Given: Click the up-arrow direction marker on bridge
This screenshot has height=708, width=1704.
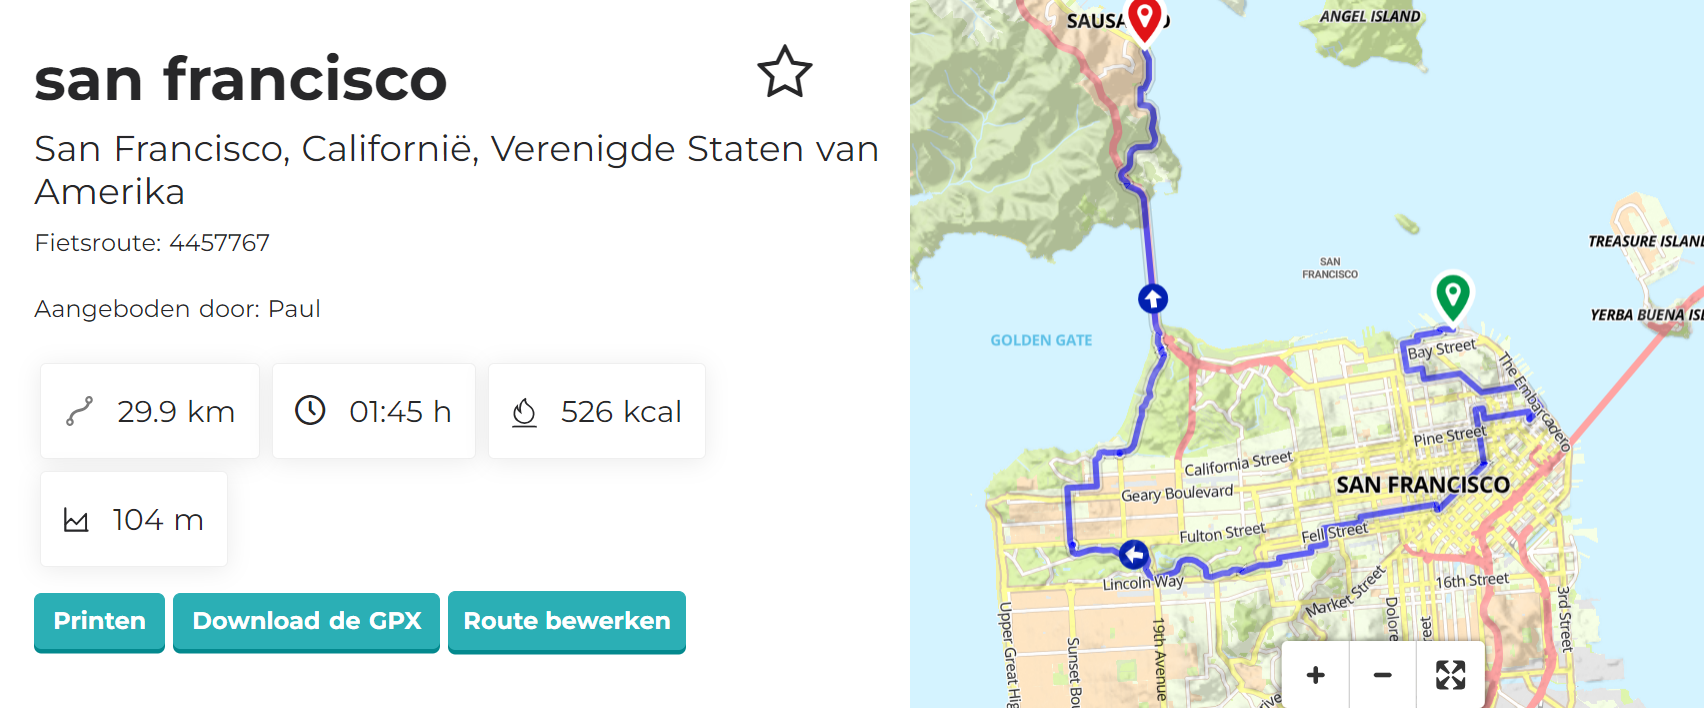Looking at the screenshot, I should (x=1153, y=298).
